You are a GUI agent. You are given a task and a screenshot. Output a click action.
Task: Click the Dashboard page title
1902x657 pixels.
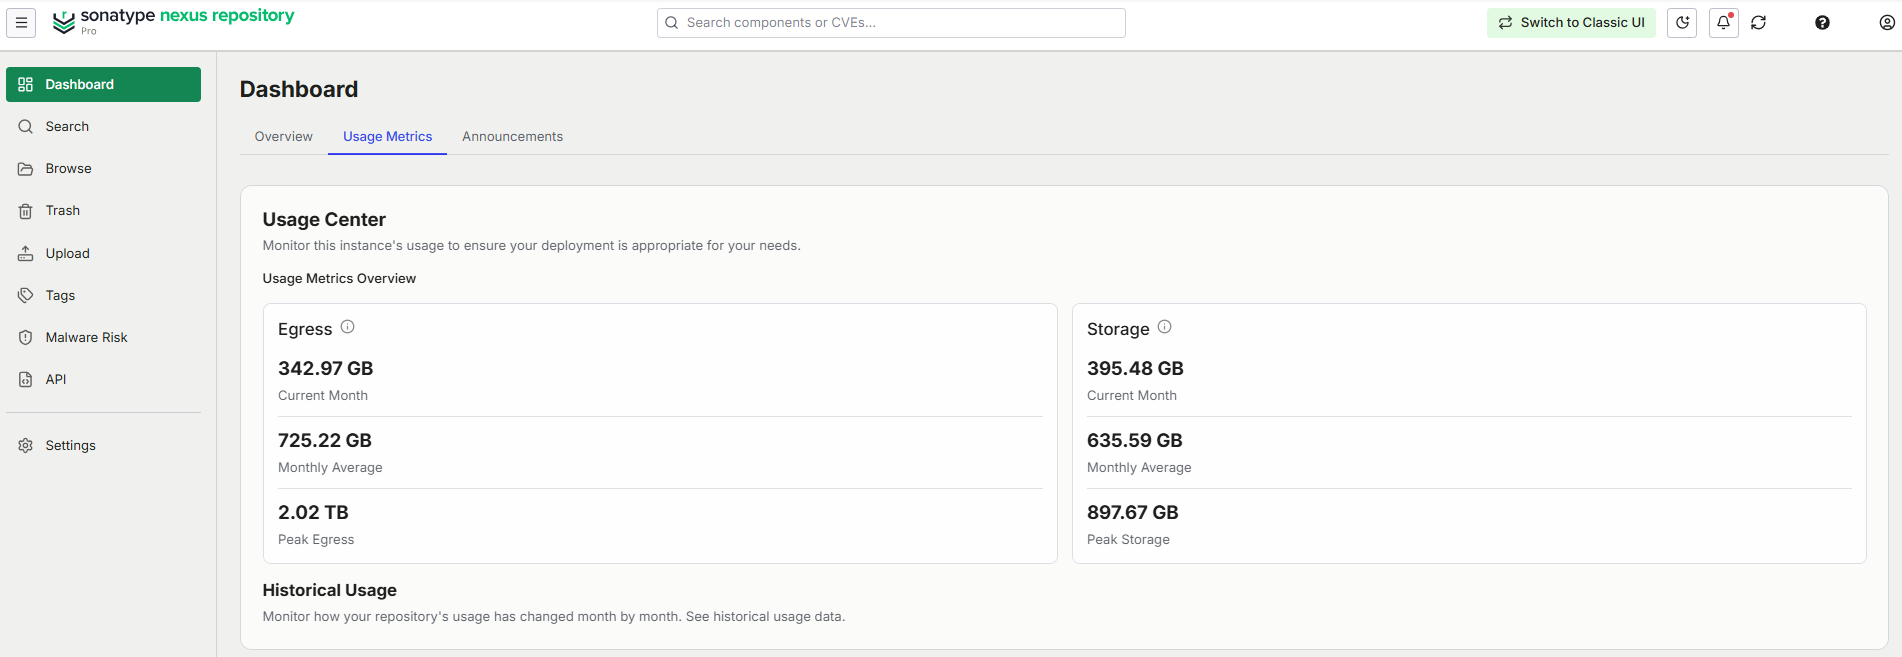299,90
